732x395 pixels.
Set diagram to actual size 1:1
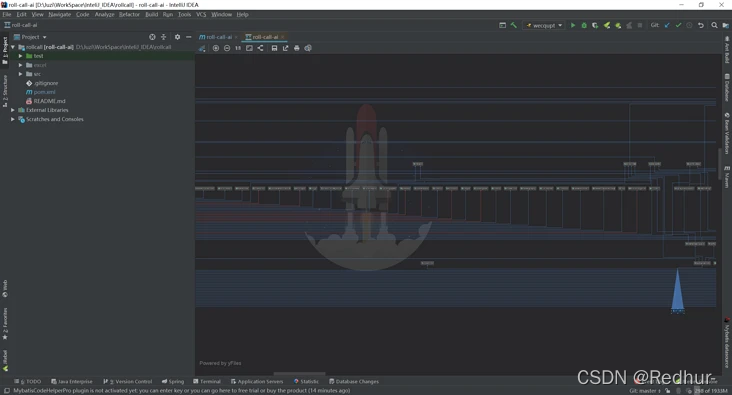pos(238,48)
